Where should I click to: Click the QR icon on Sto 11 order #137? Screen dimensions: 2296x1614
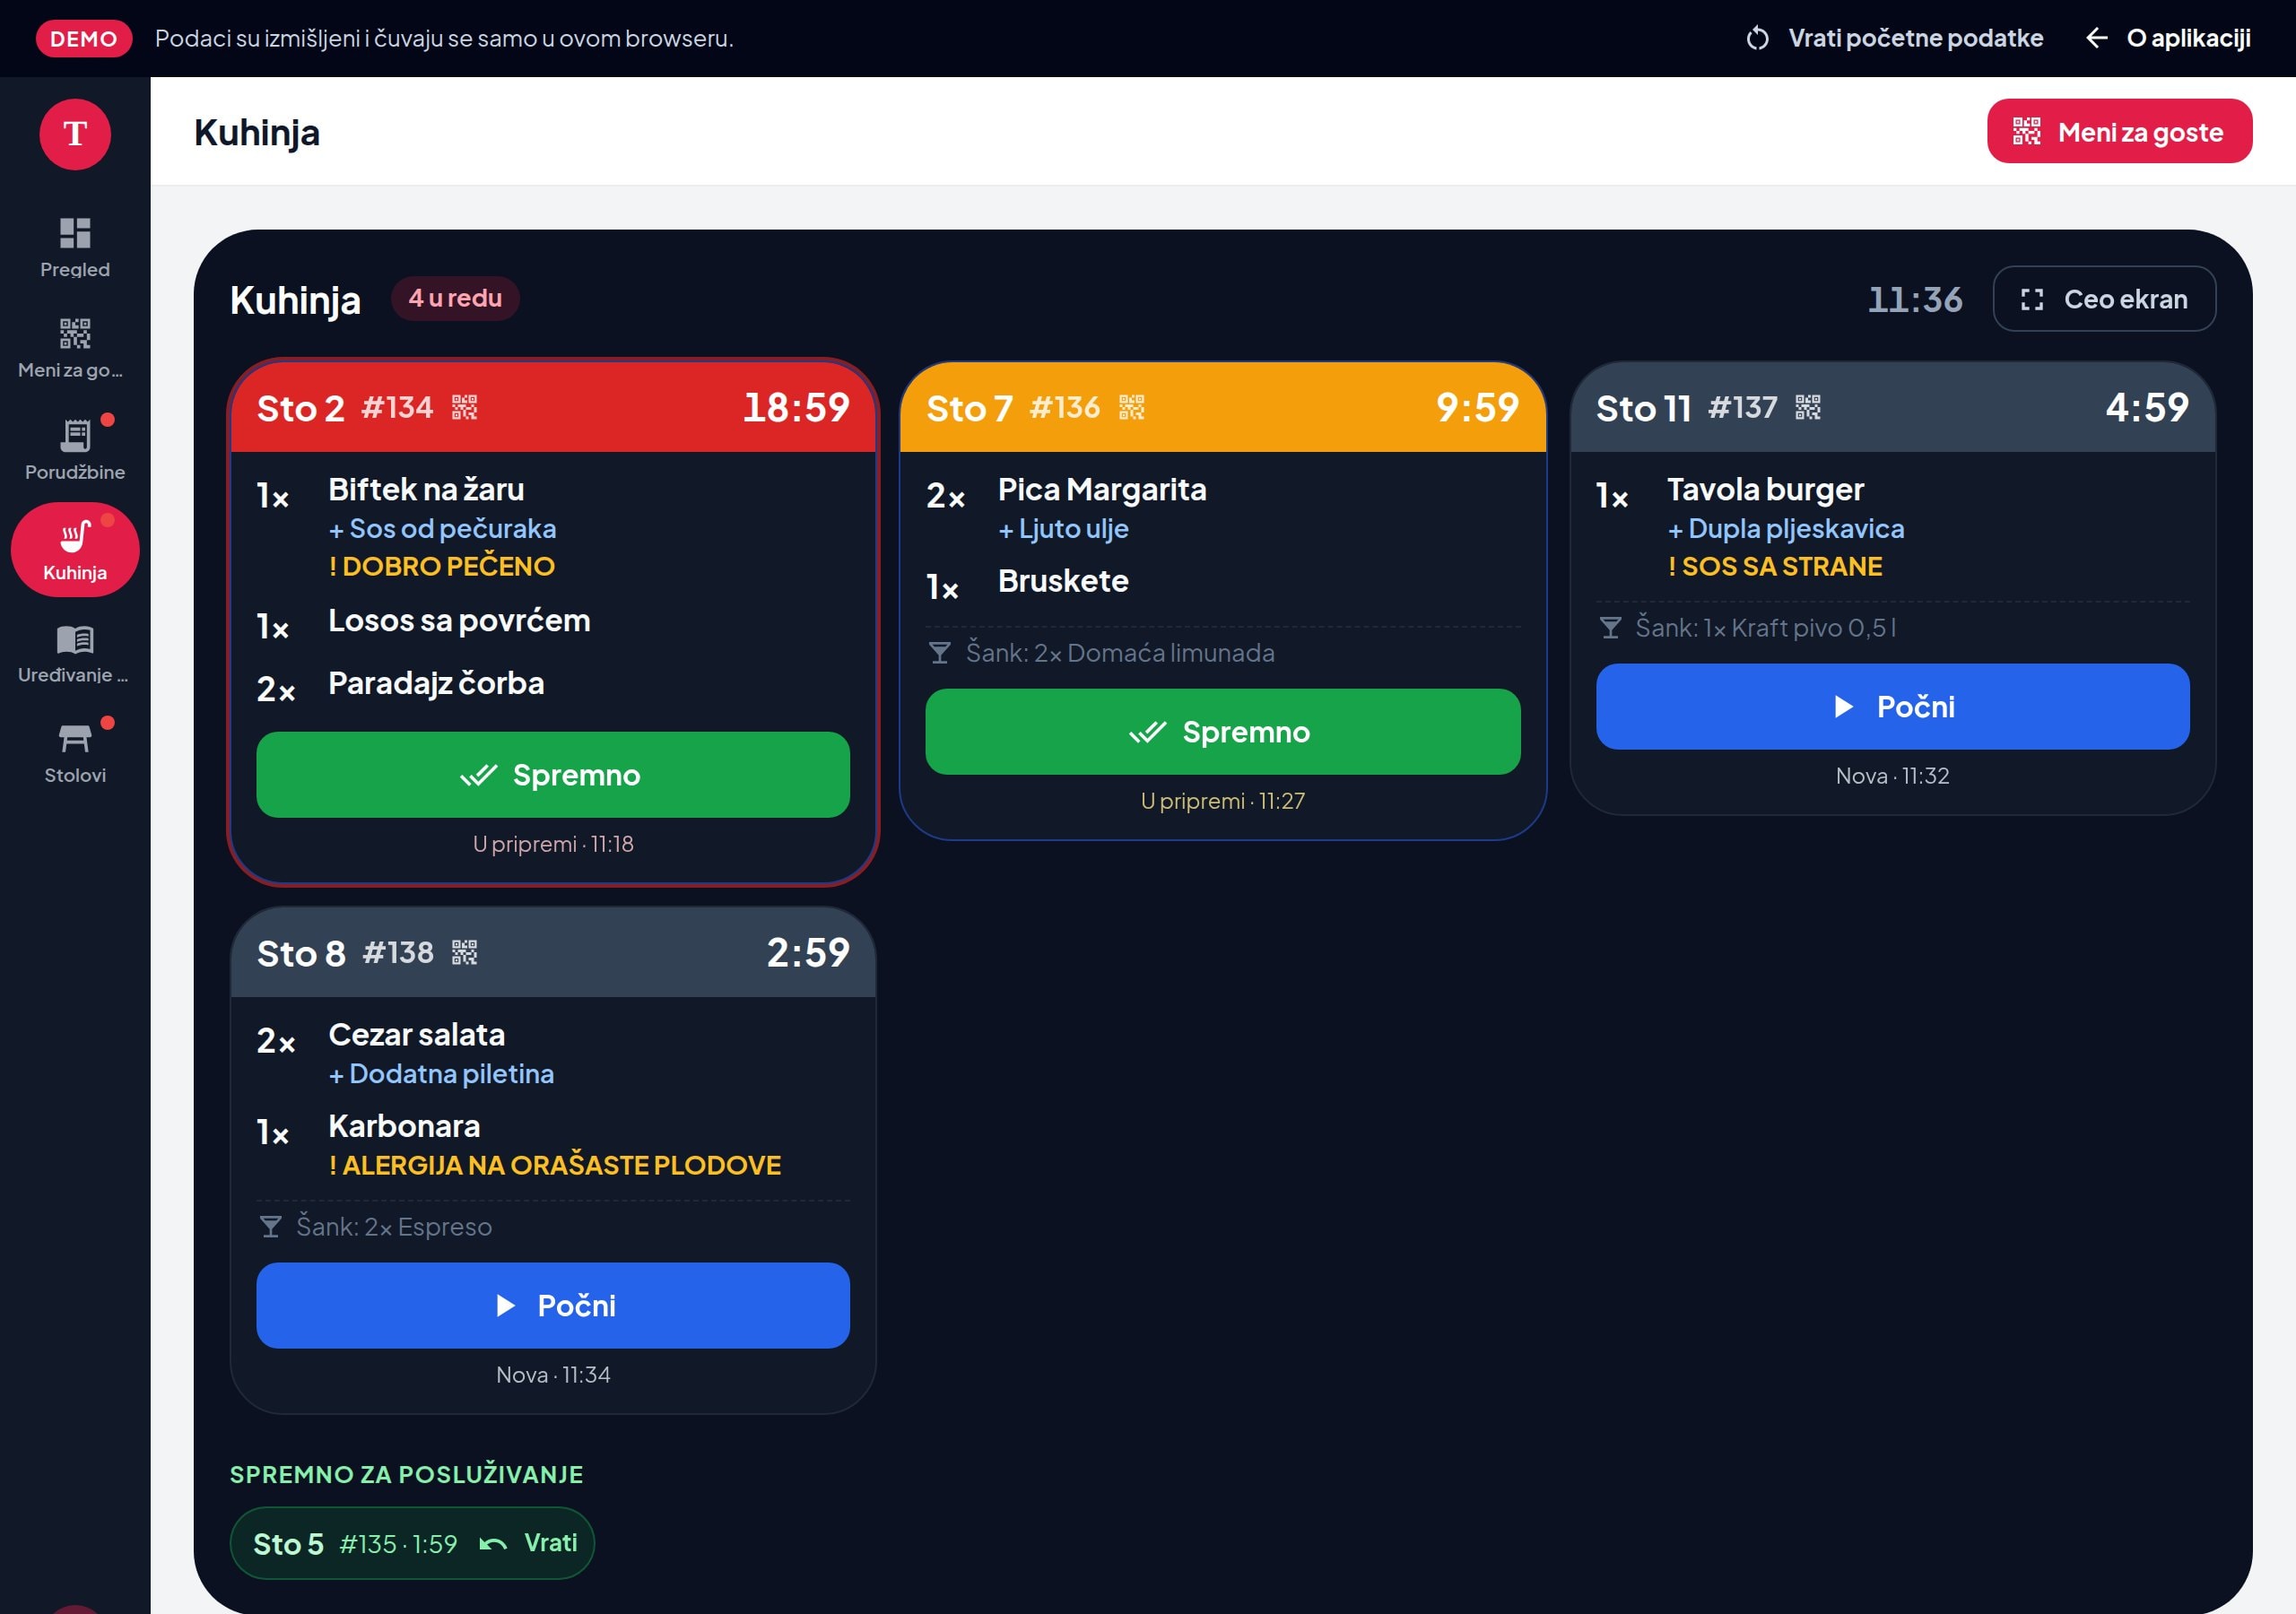click(x=1808, y=408)
